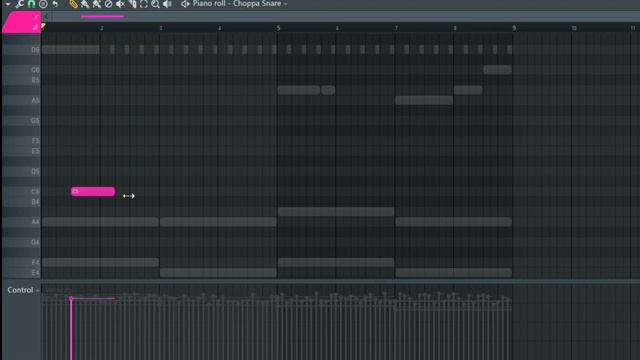Click the C5 piano key

(21, 191)
